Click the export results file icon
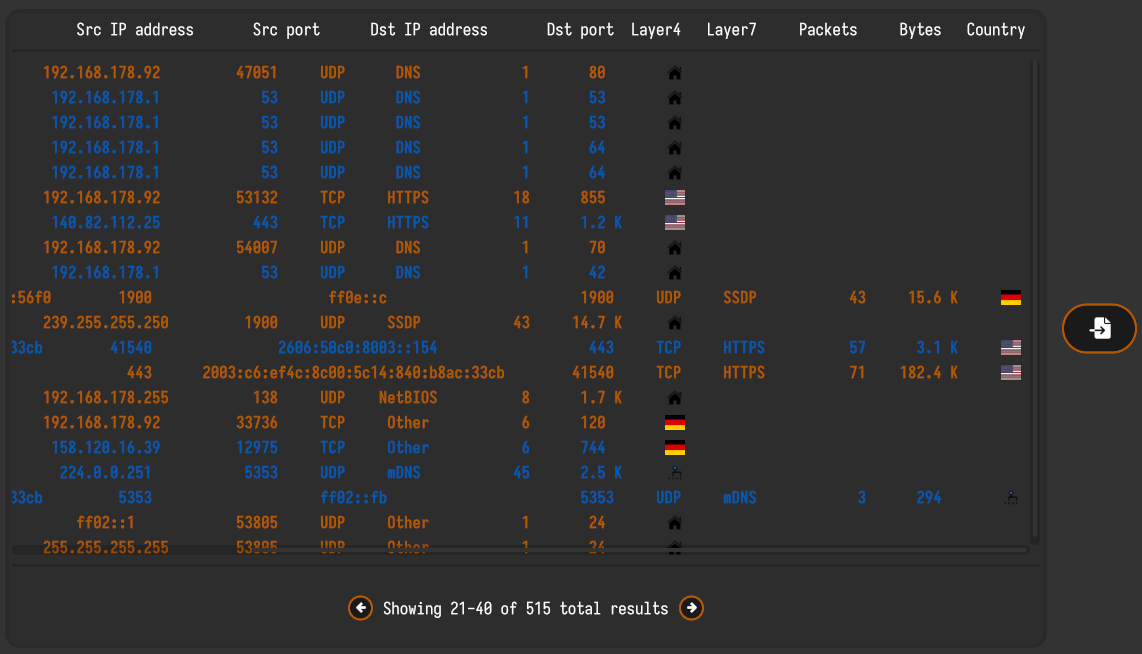This screenshot has width=1142, height=654. click(1098, 328)
